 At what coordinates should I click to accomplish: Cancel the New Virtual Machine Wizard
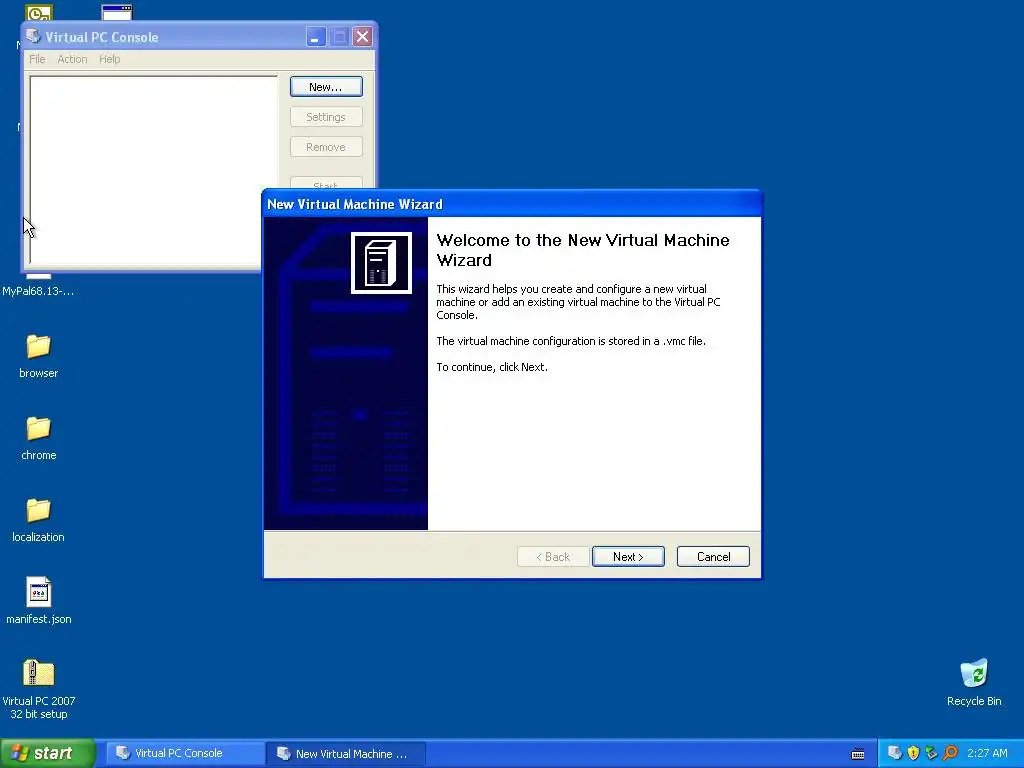(712, 556)
